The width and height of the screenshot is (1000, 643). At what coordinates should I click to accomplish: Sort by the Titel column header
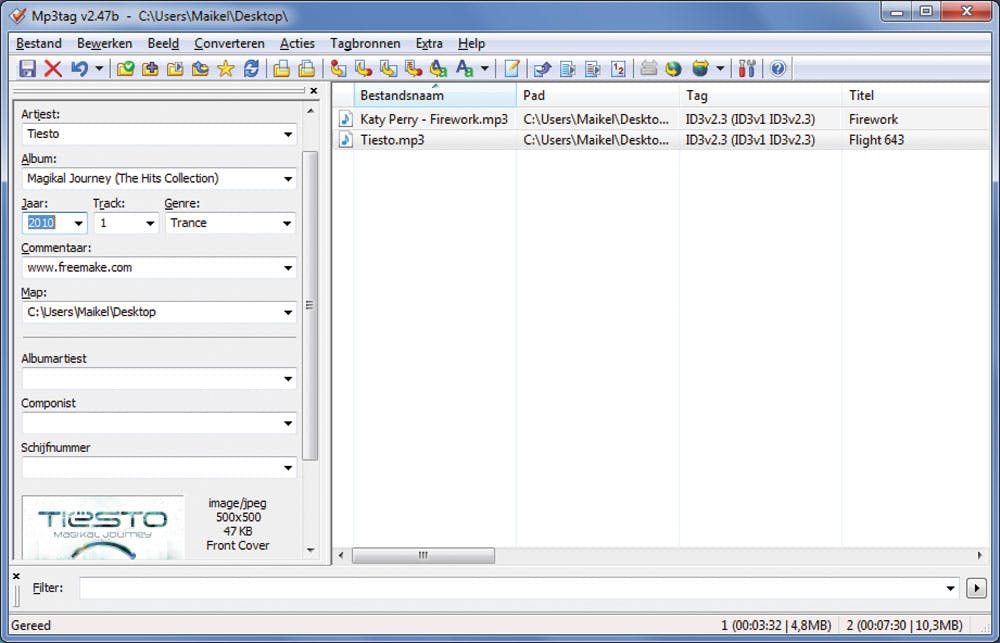click(917, 96)
